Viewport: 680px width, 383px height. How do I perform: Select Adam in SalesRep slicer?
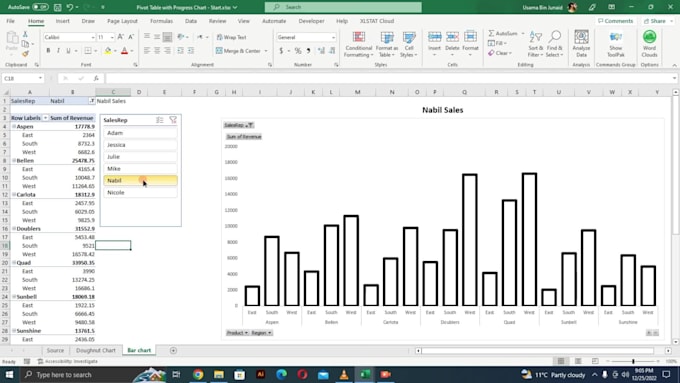tap(140, 133)
